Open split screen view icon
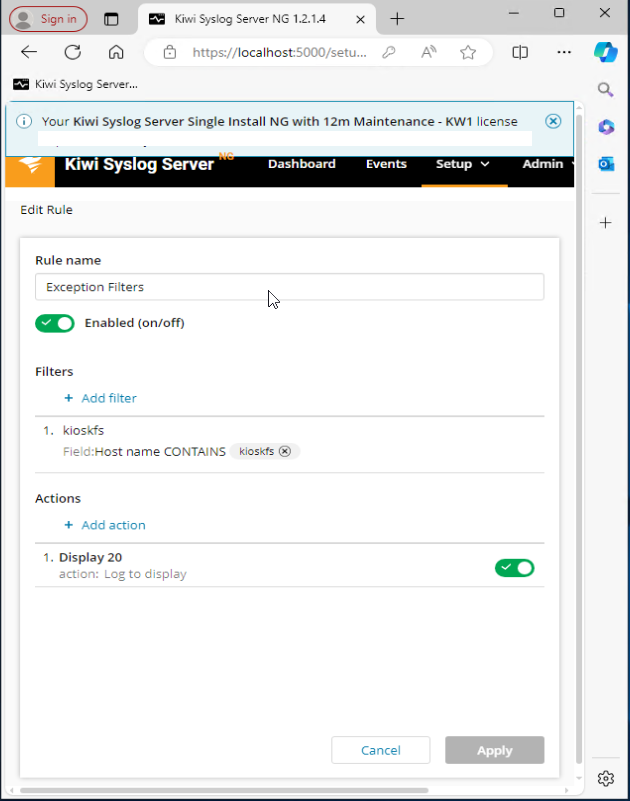 click(520, 52)
